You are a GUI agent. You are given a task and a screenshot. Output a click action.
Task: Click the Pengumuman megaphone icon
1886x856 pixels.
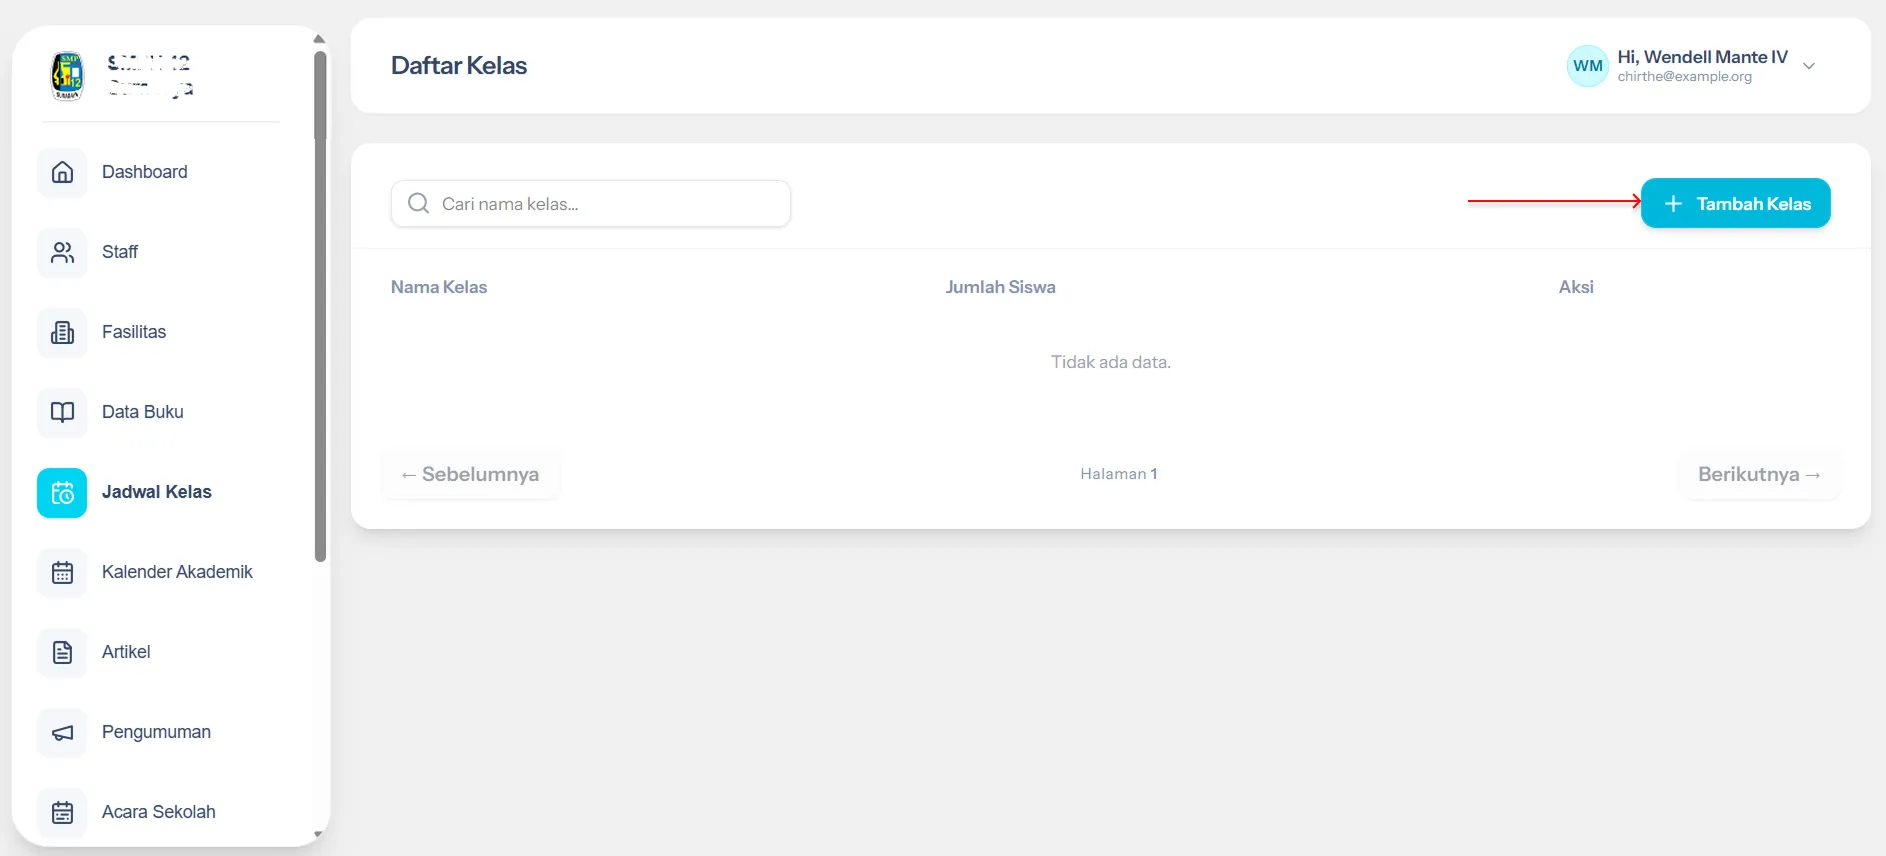coord(62,732)
